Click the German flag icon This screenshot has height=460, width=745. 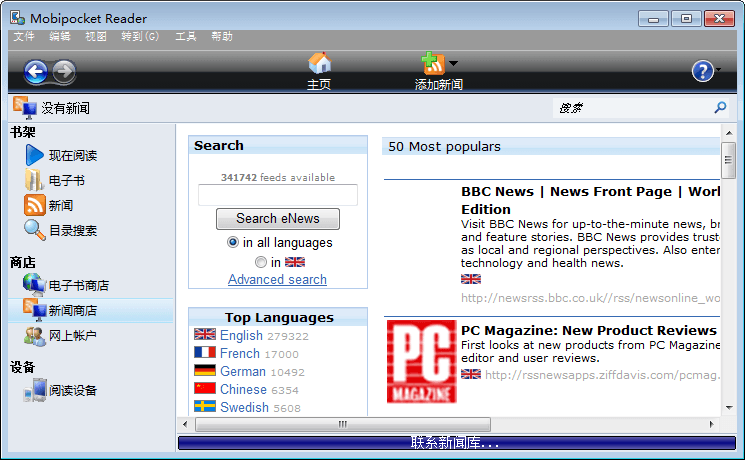205,370
